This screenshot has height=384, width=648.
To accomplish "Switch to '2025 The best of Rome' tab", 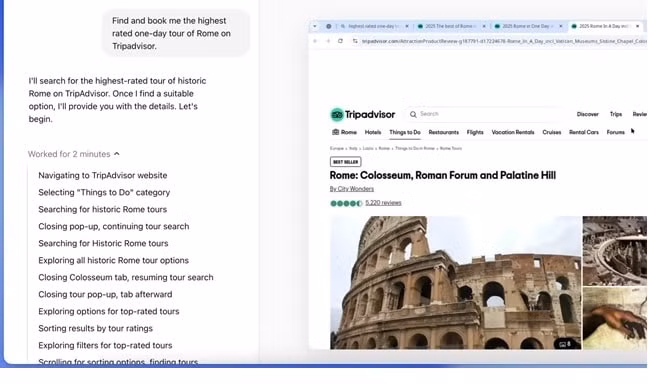I will coord(451,26).
